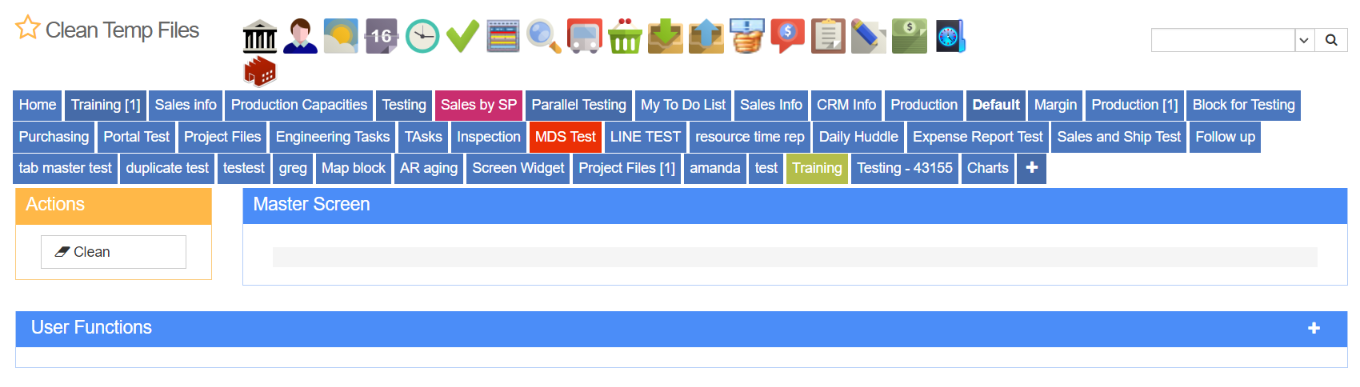Screen dimensions: 1360x387
Task: Open the MDS Test tab
Action: 565,137
